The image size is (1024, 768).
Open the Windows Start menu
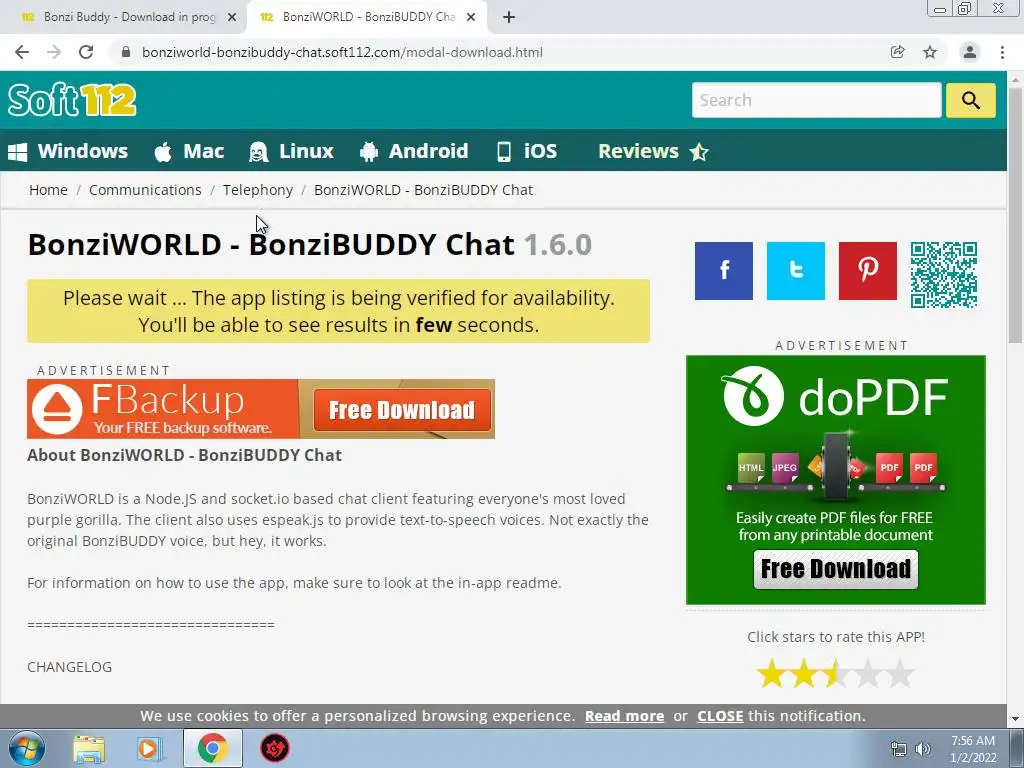[27, 748]
